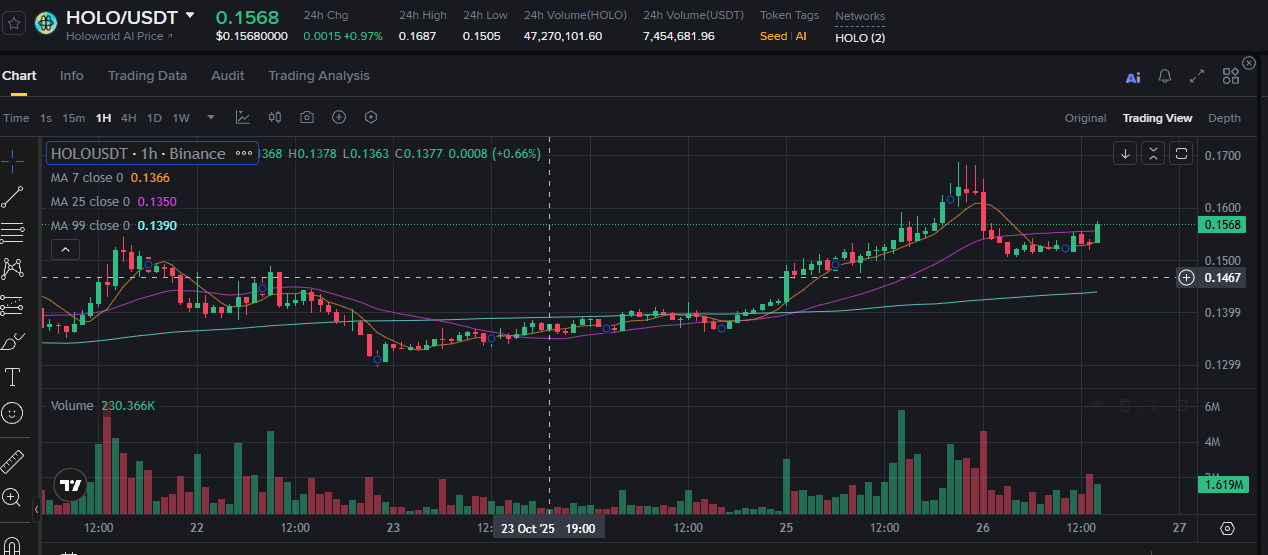Select the ruler measure tool
1268x555 pixels.
pyautogui.click(x=13, y=461)
